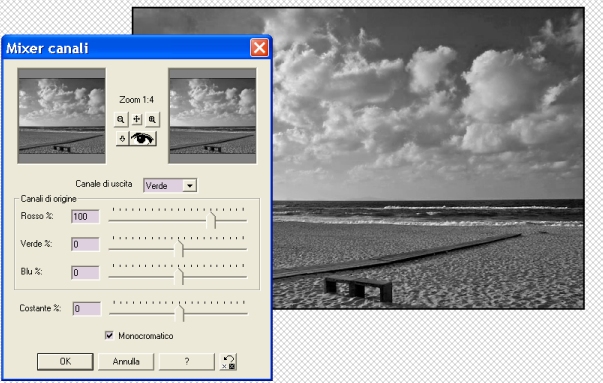Screen dimensions: 603x383
Task: Toggle the auto proof arrow button
Action: pyautogui.click(x=122, y=138)
